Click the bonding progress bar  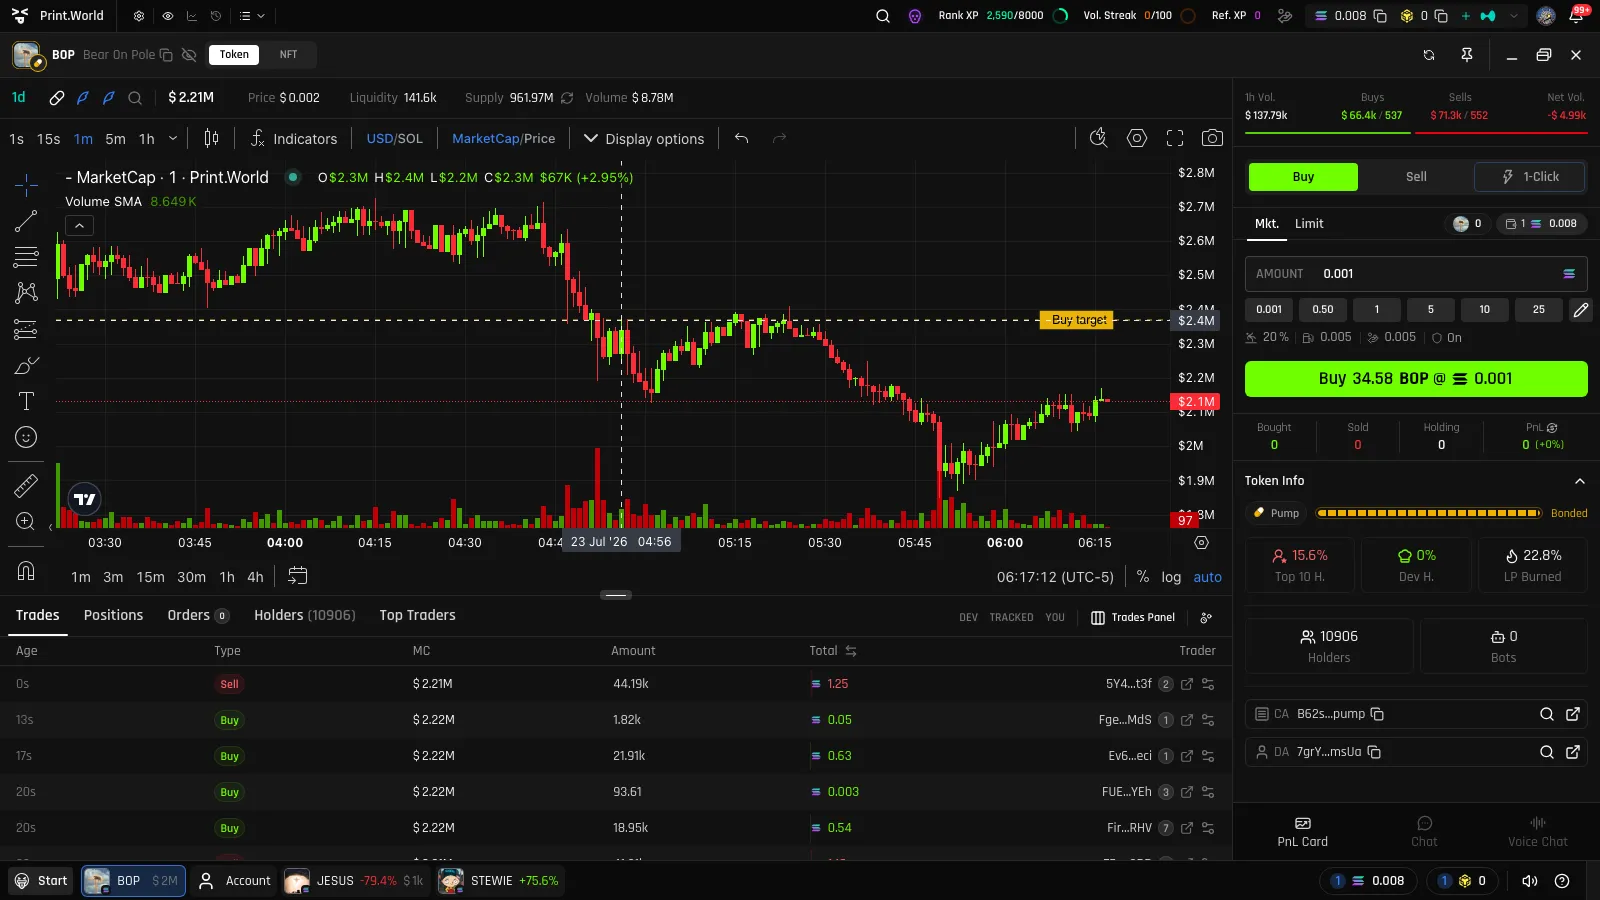1428,513
